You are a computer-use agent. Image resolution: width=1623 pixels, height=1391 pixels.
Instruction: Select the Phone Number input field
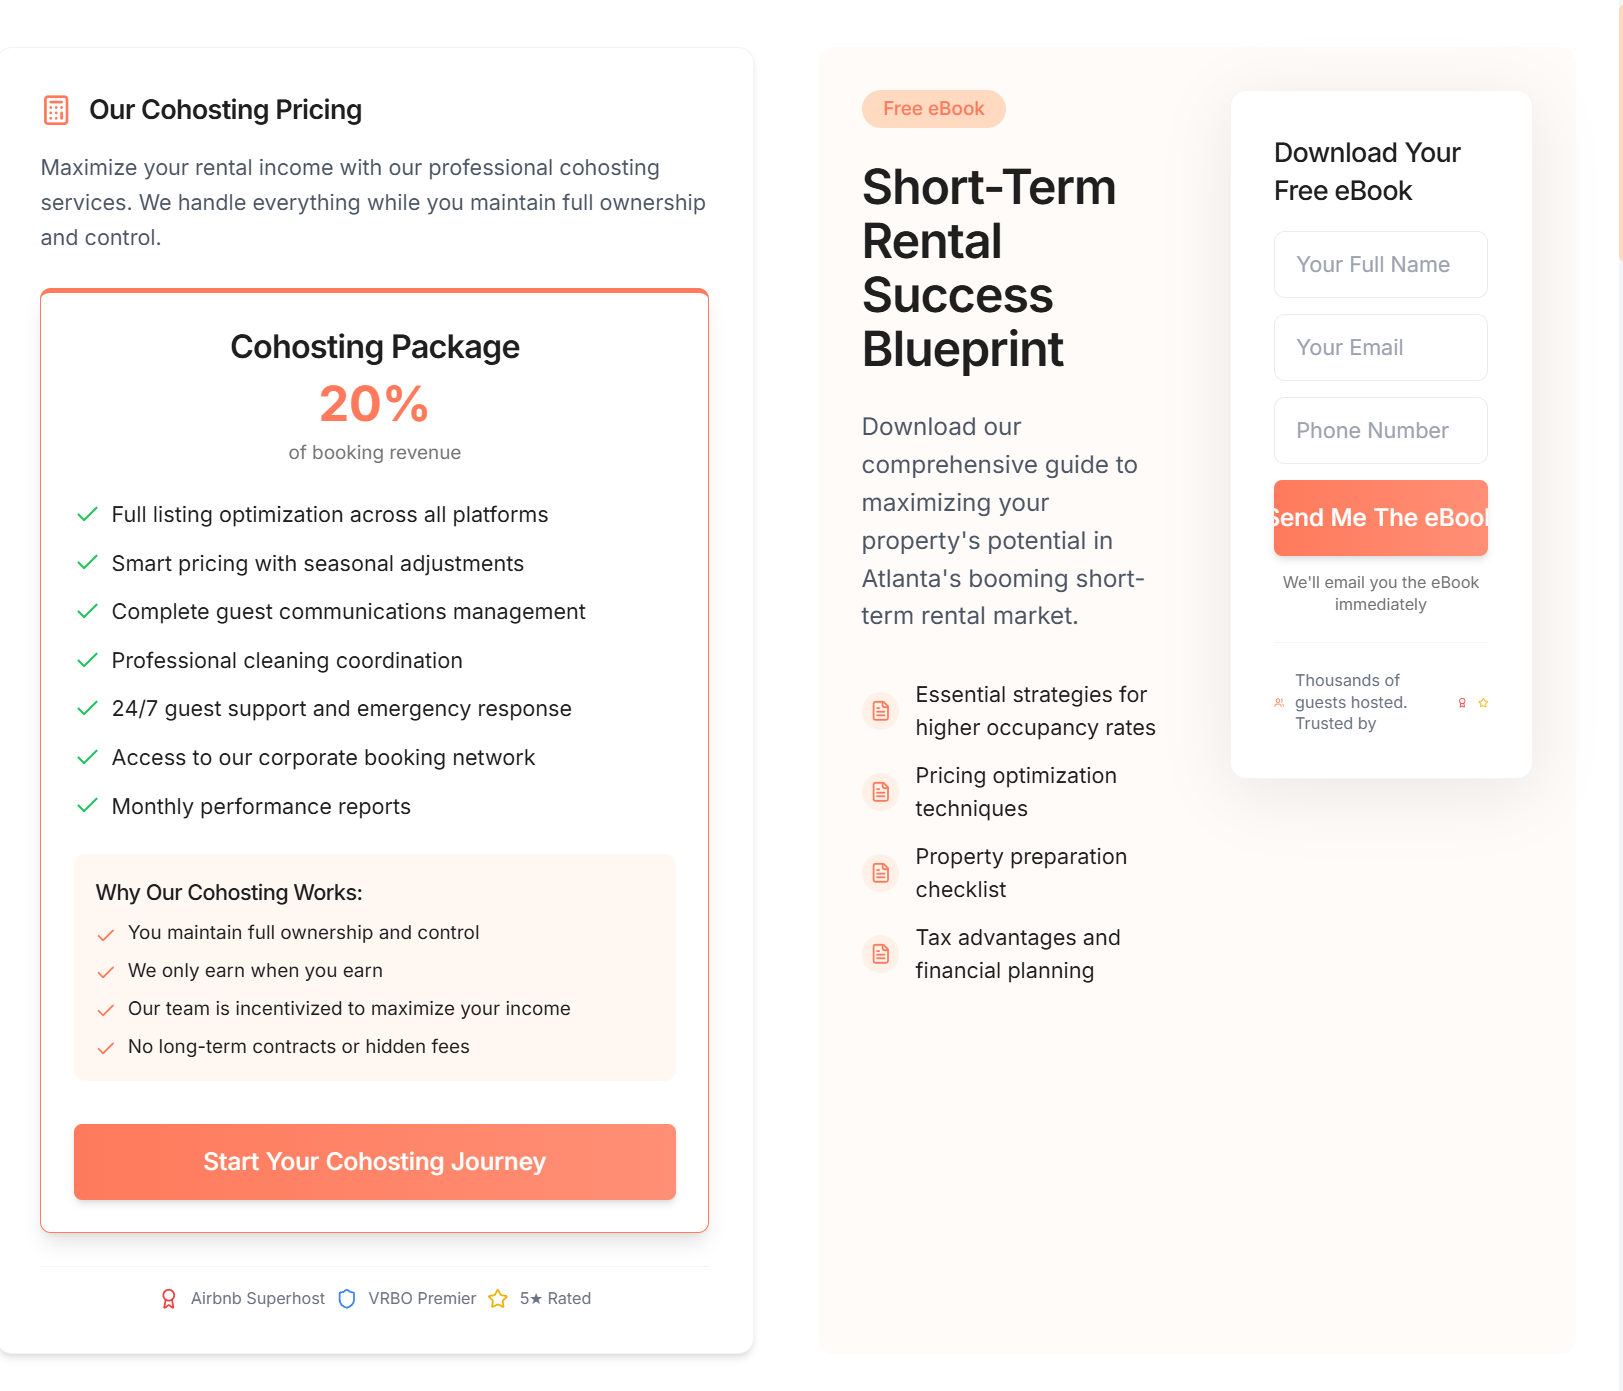1381,430
